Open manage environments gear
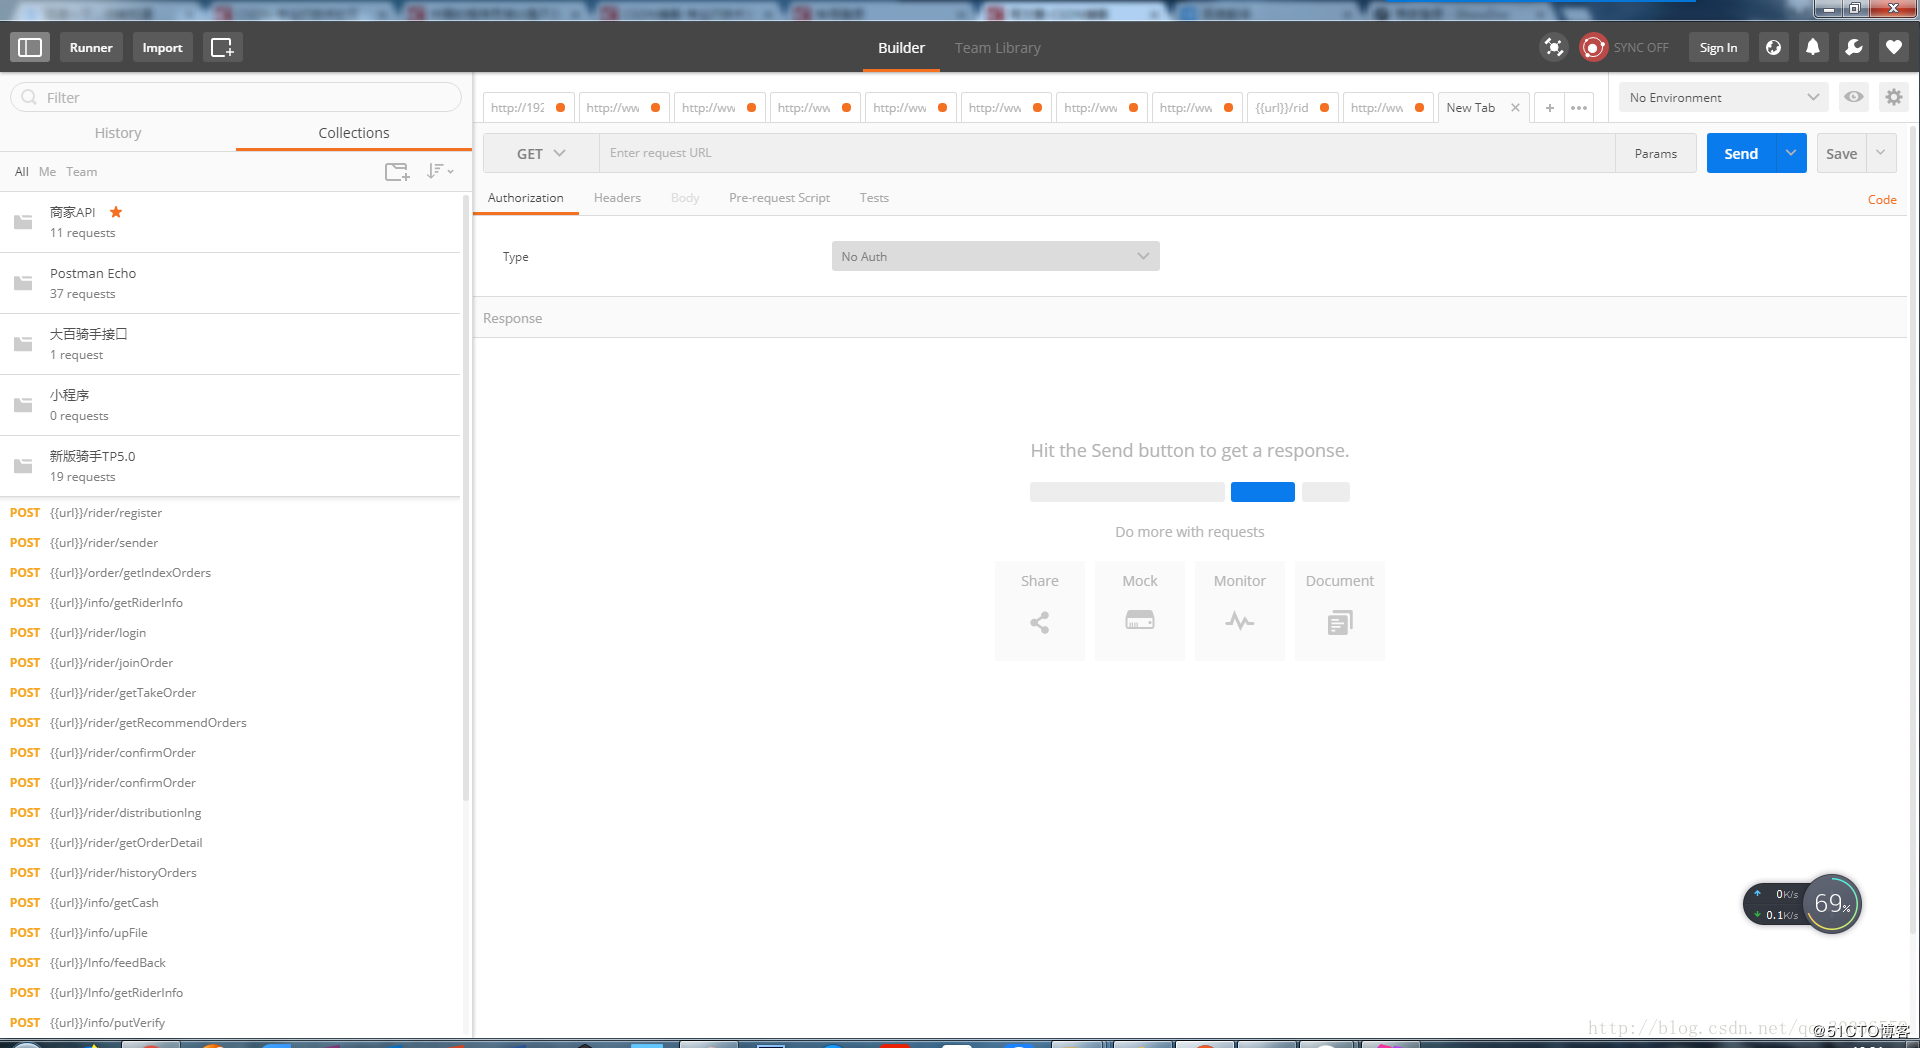This screenshot has width=1920, height=1048. [x=1893, y=97]
